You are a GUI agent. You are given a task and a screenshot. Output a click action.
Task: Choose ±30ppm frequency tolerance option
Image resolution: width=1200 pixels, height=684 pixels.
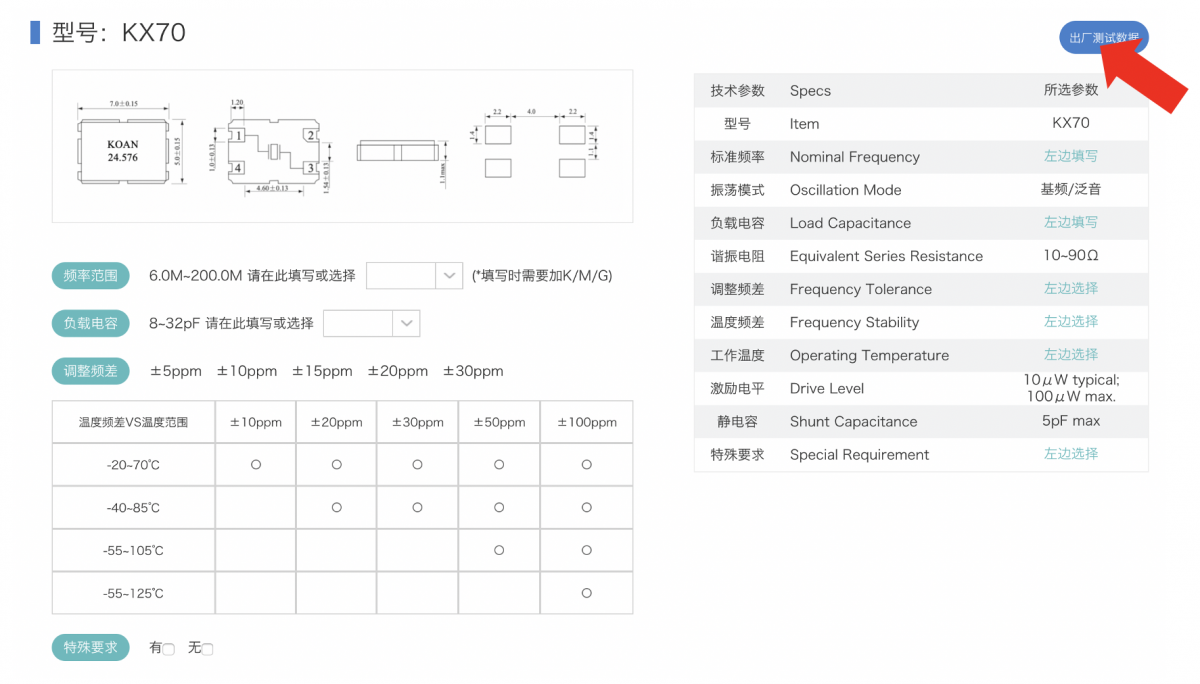473,371
